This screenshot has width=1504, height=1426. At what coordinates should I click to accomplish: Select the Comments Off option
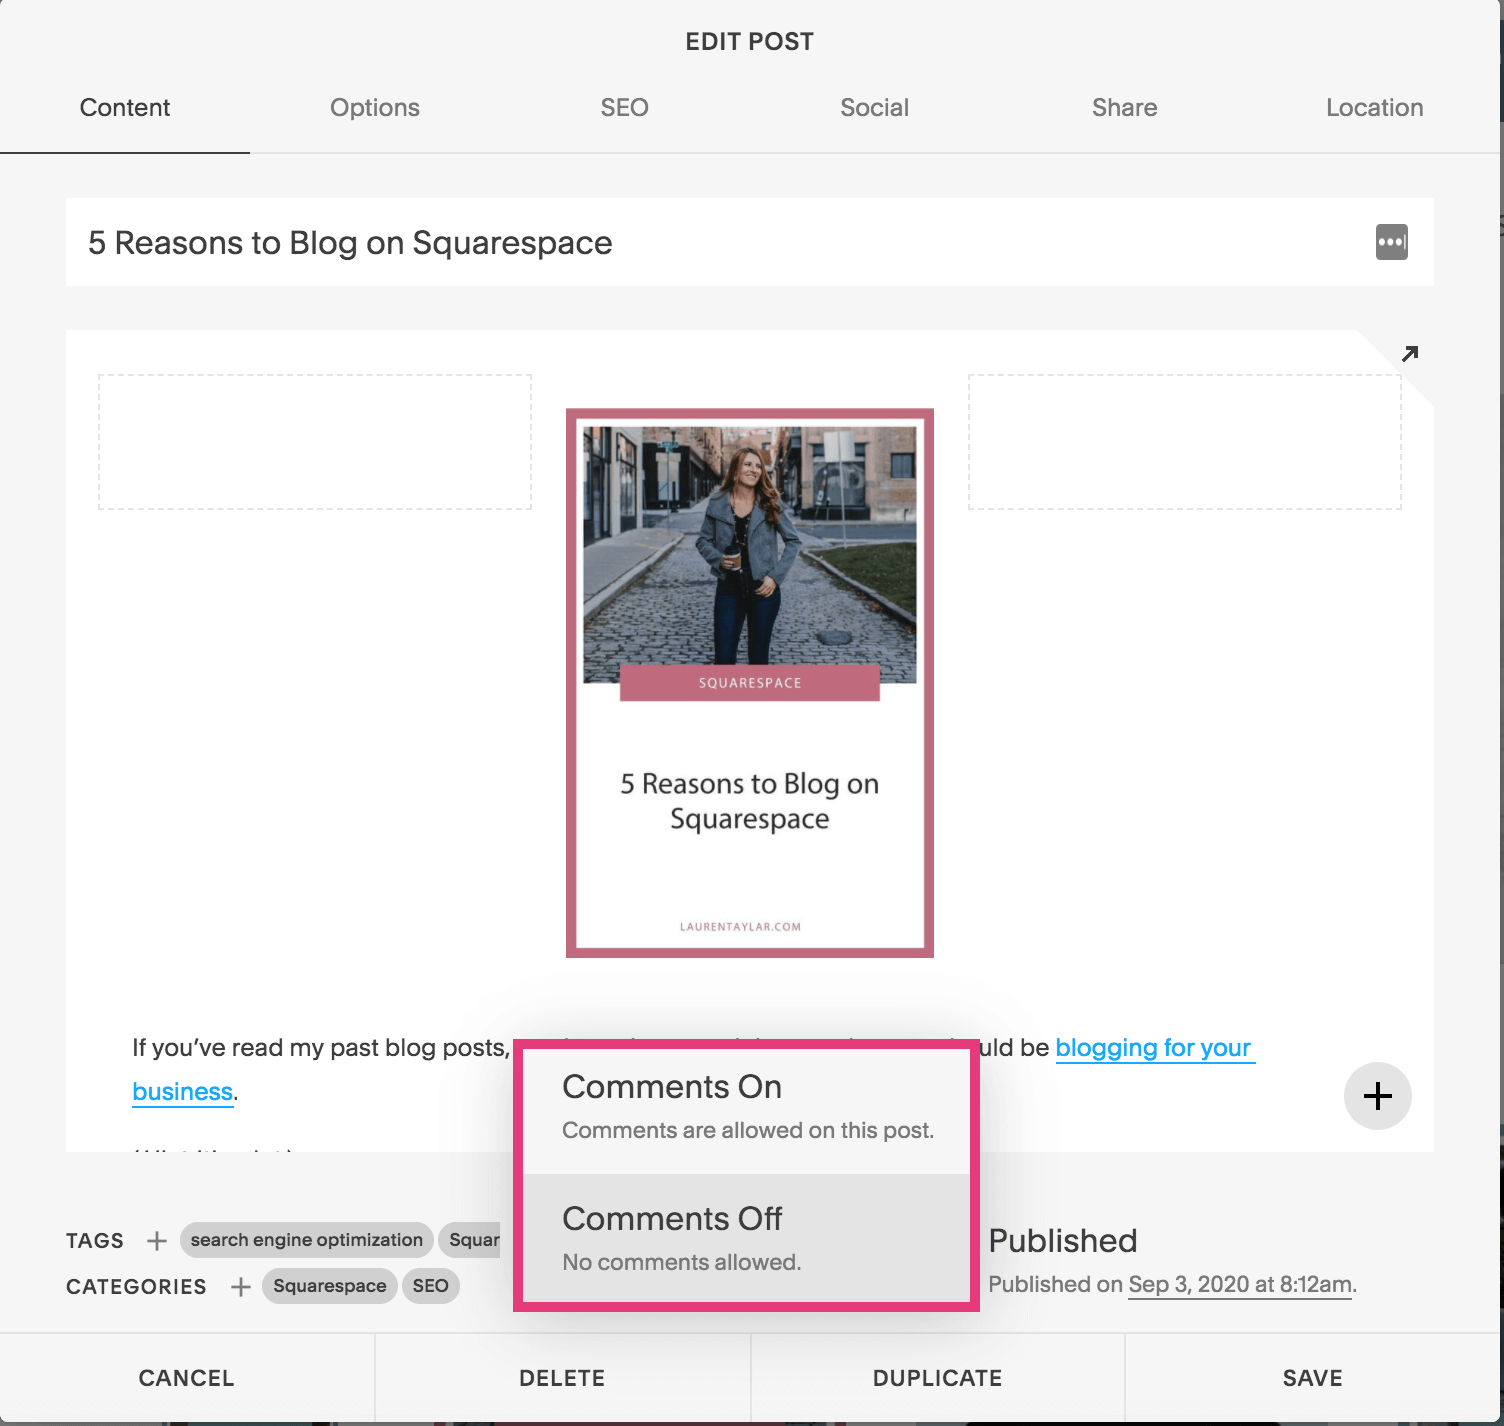(746, 1238)
